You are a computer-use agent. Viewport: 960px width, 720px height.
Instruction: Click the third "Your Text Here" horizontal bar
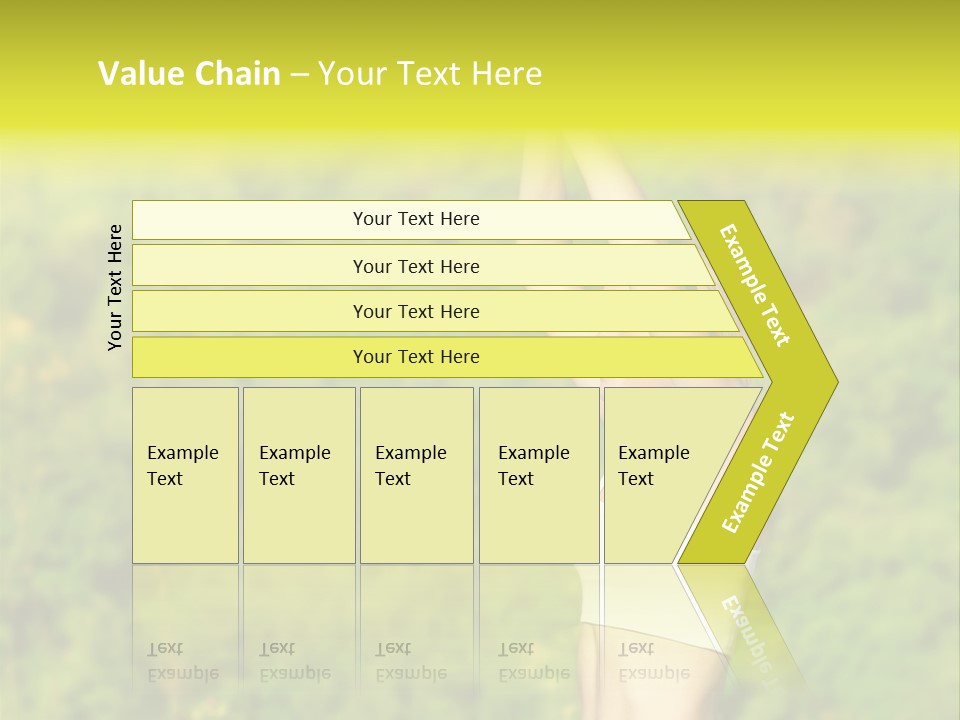coord(435,311)
